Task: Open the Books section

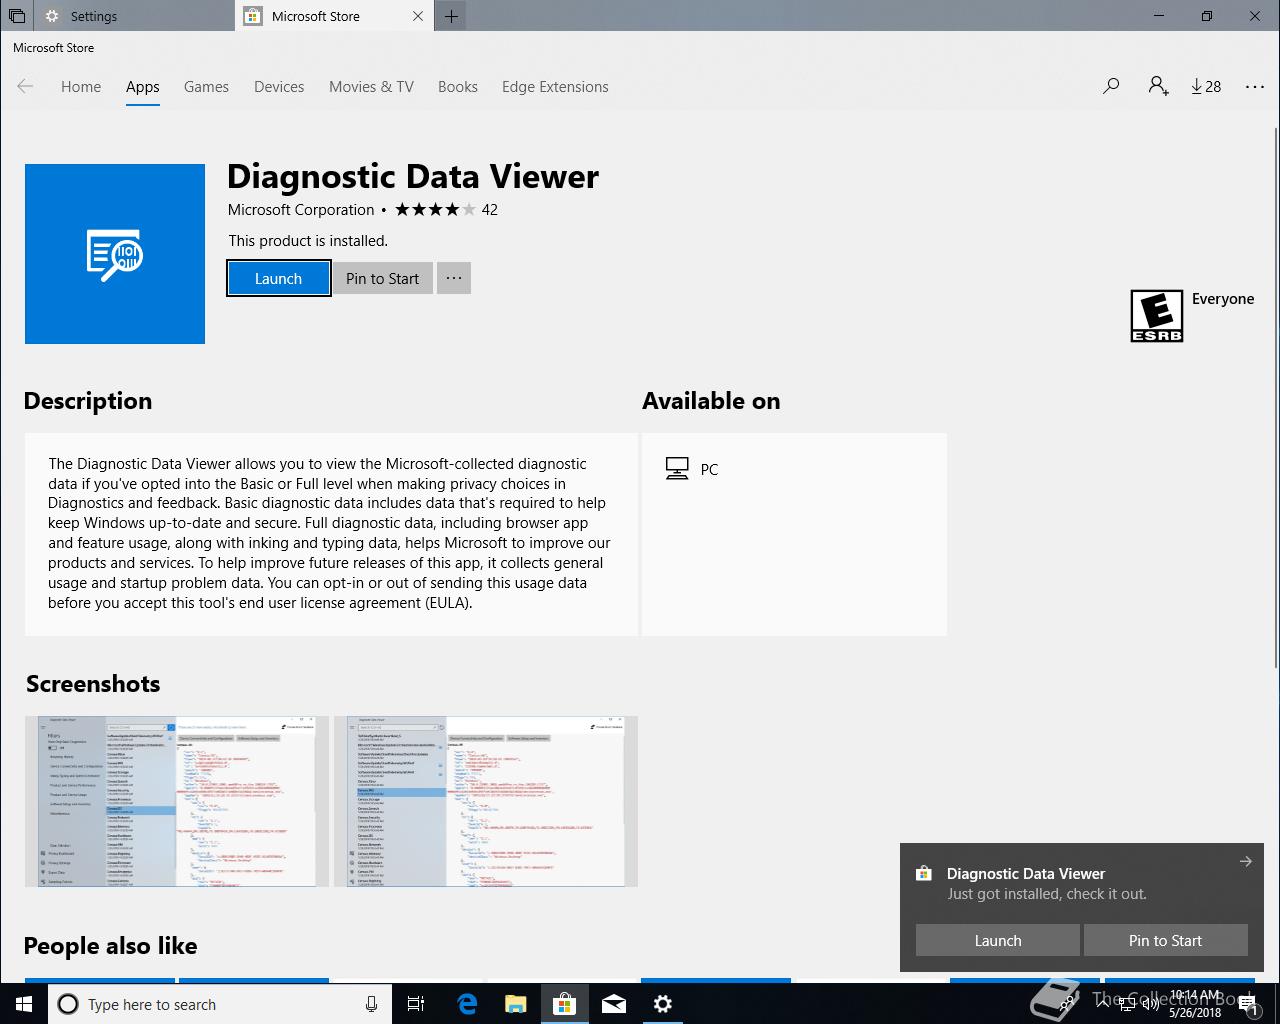Action: point(458,87)
